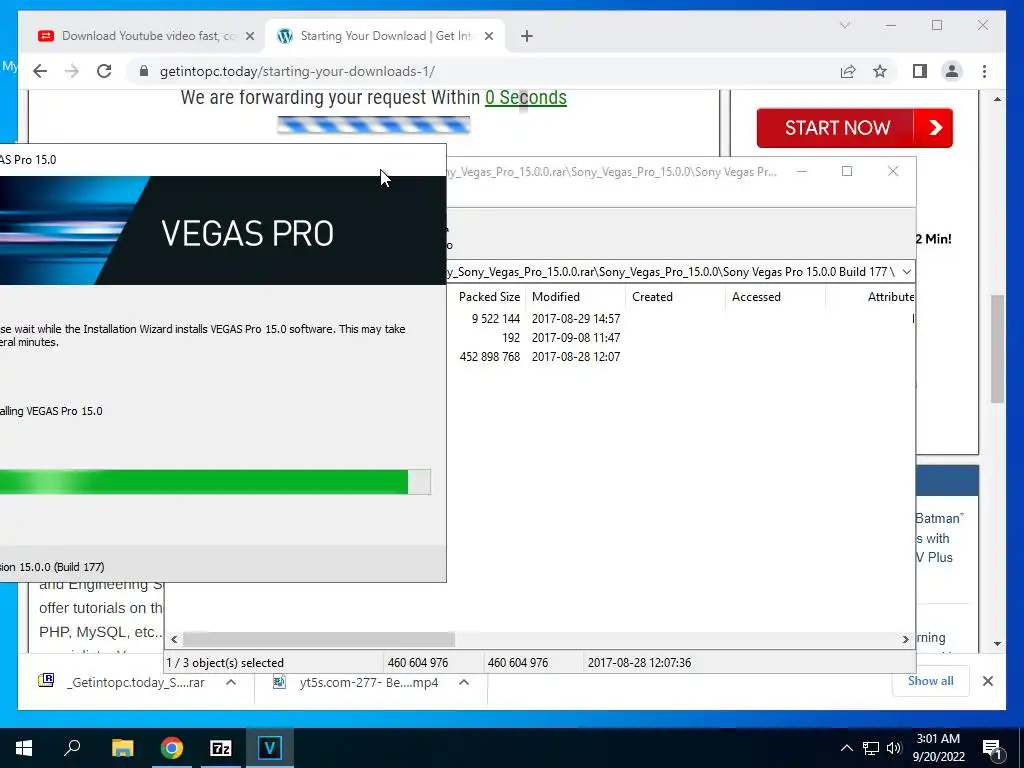
Task: Close the Download Youtube video tab
Action: pyautogui.click(x=249, y=37)
